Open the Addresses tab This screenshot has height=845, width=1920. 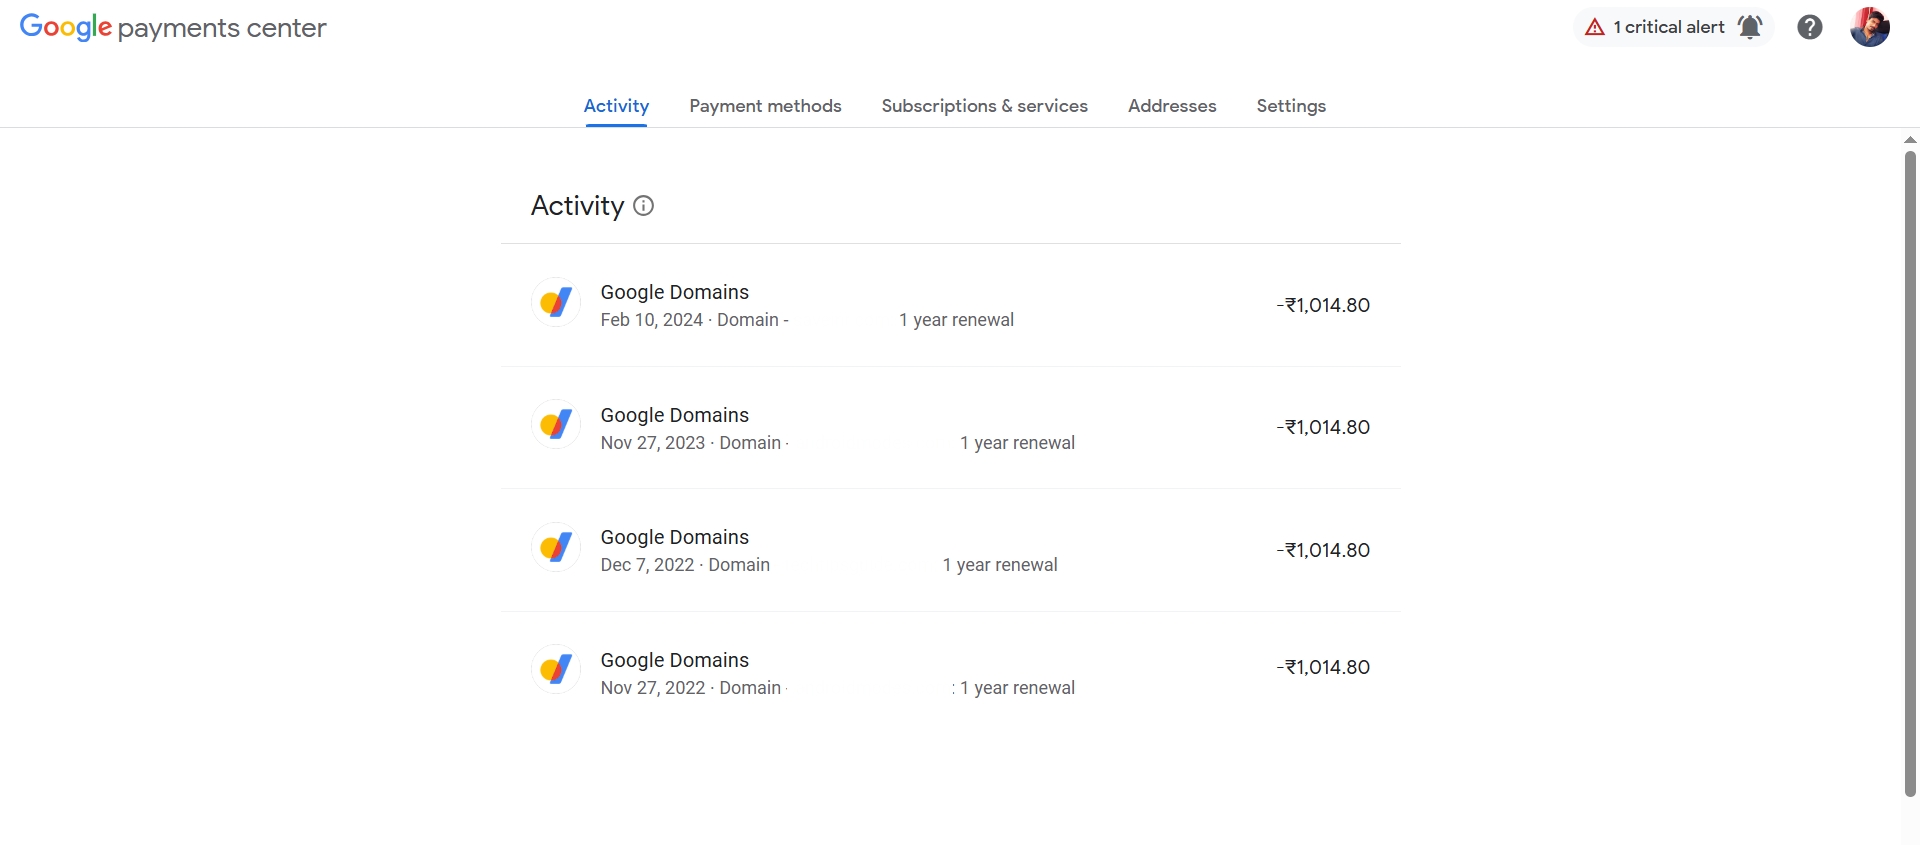1172,106
